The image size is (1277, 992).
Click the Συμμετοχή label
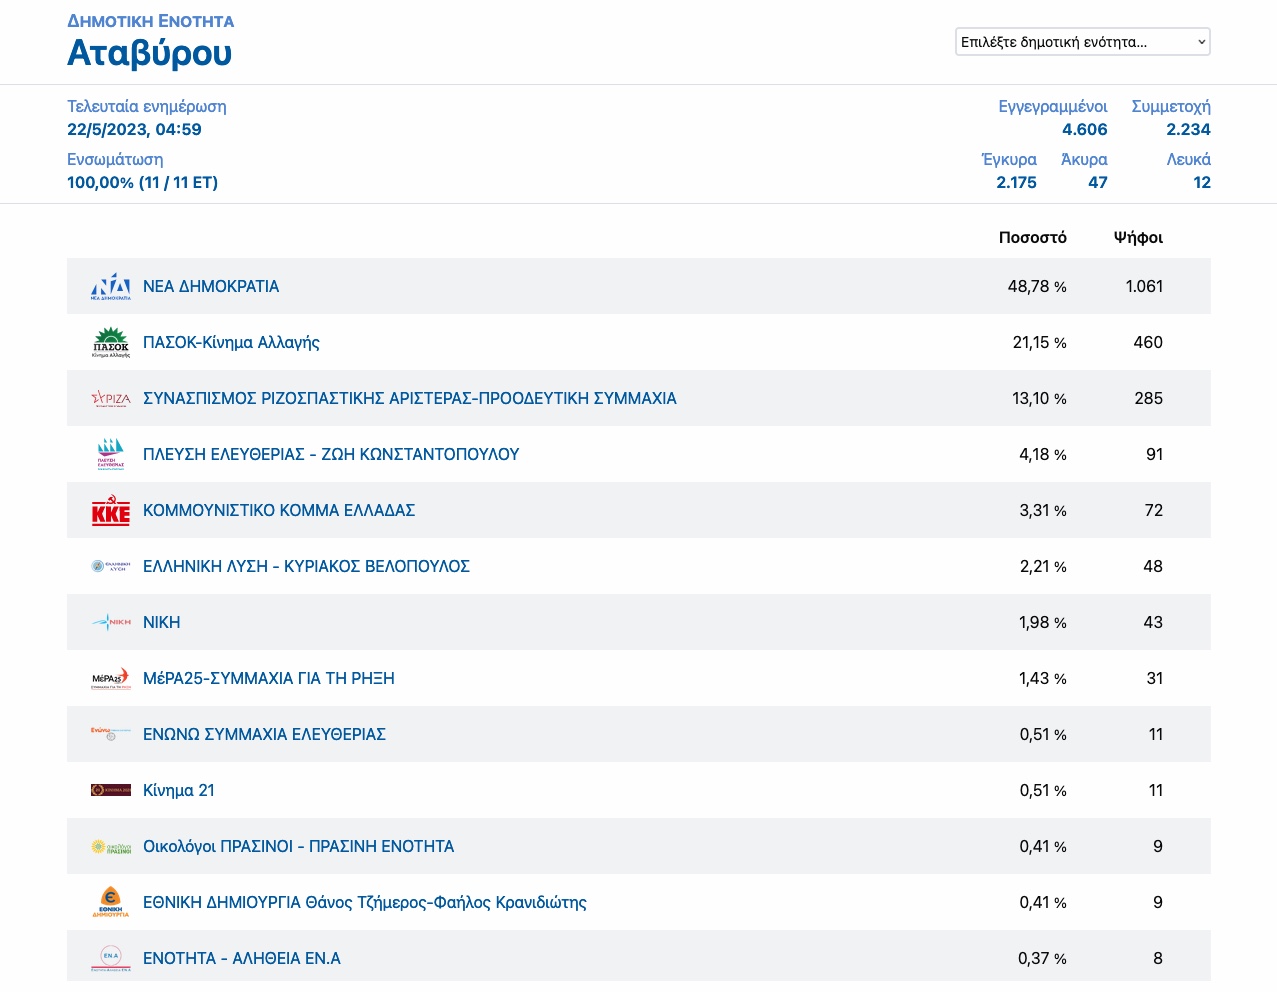(1171, 106)
